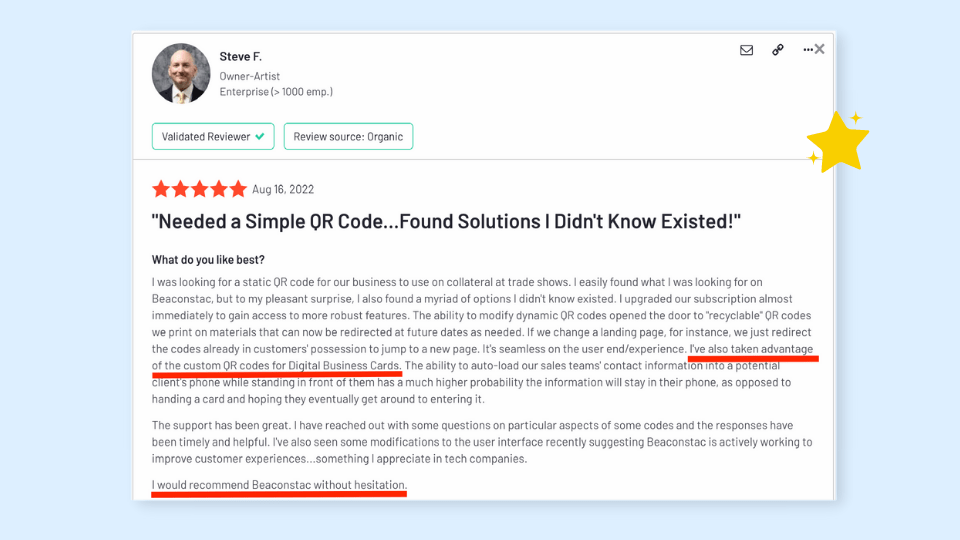960x540 pixels.
Task: Click the first red rating star
Action: point(161,189)
